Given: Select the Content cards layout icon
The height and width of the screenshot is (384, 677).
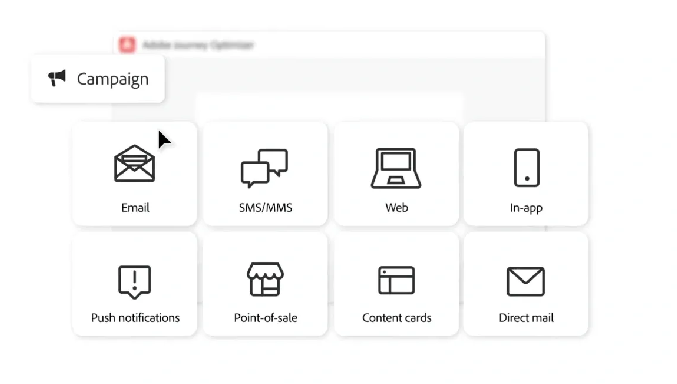Looking at the screenshot, I should click(396, 280).
